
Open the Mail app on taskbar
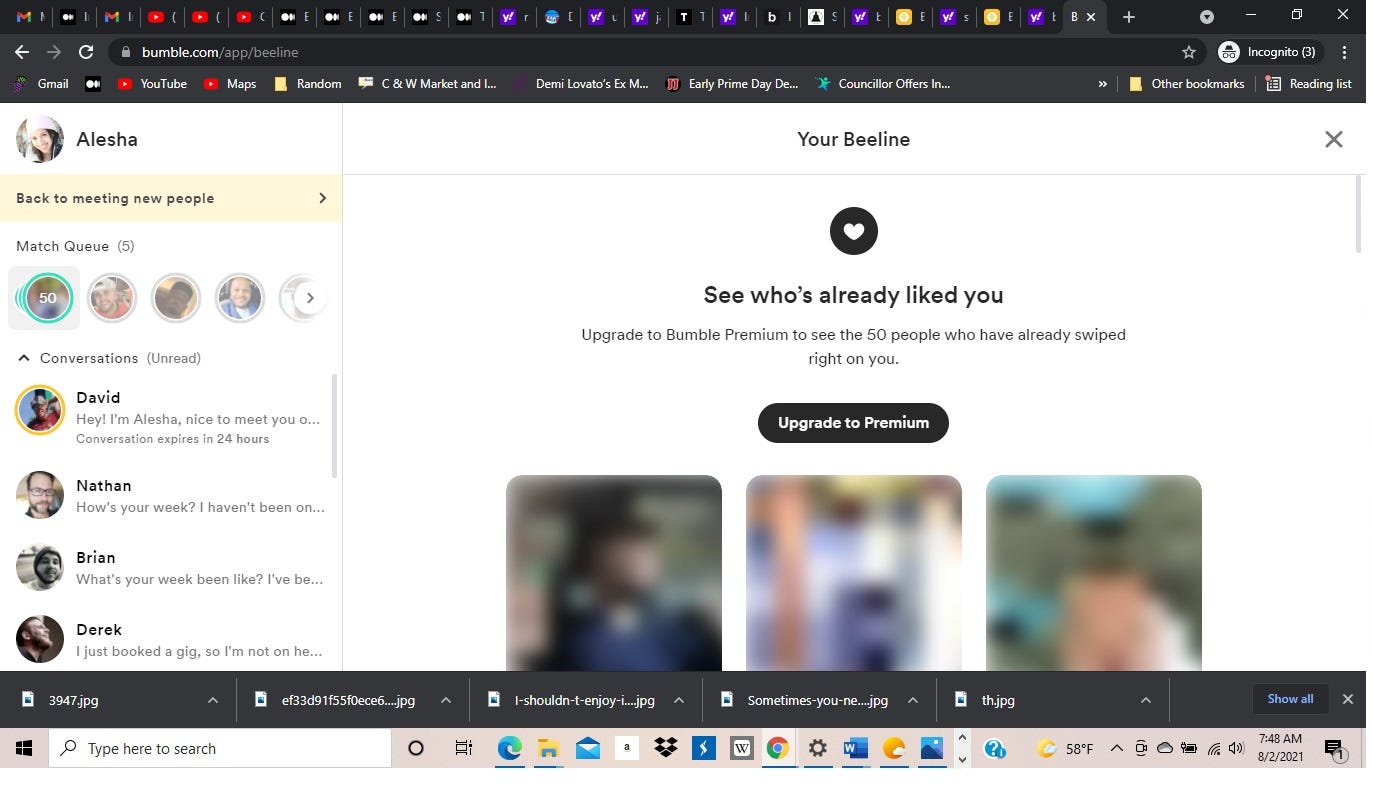(x=587, y=748)
